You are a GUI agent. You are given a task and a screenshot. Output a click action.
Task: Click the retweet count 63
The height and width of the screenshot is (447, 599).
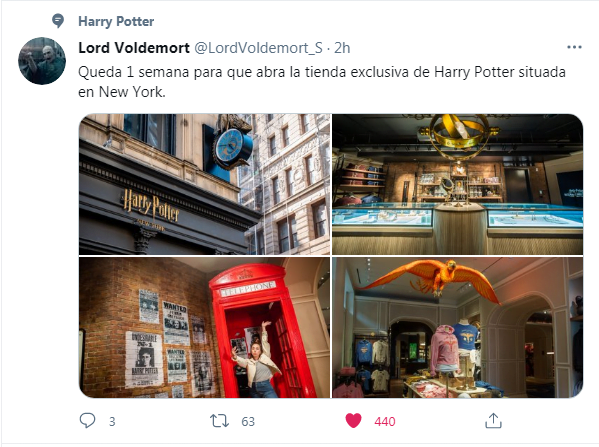click(248, 421)
